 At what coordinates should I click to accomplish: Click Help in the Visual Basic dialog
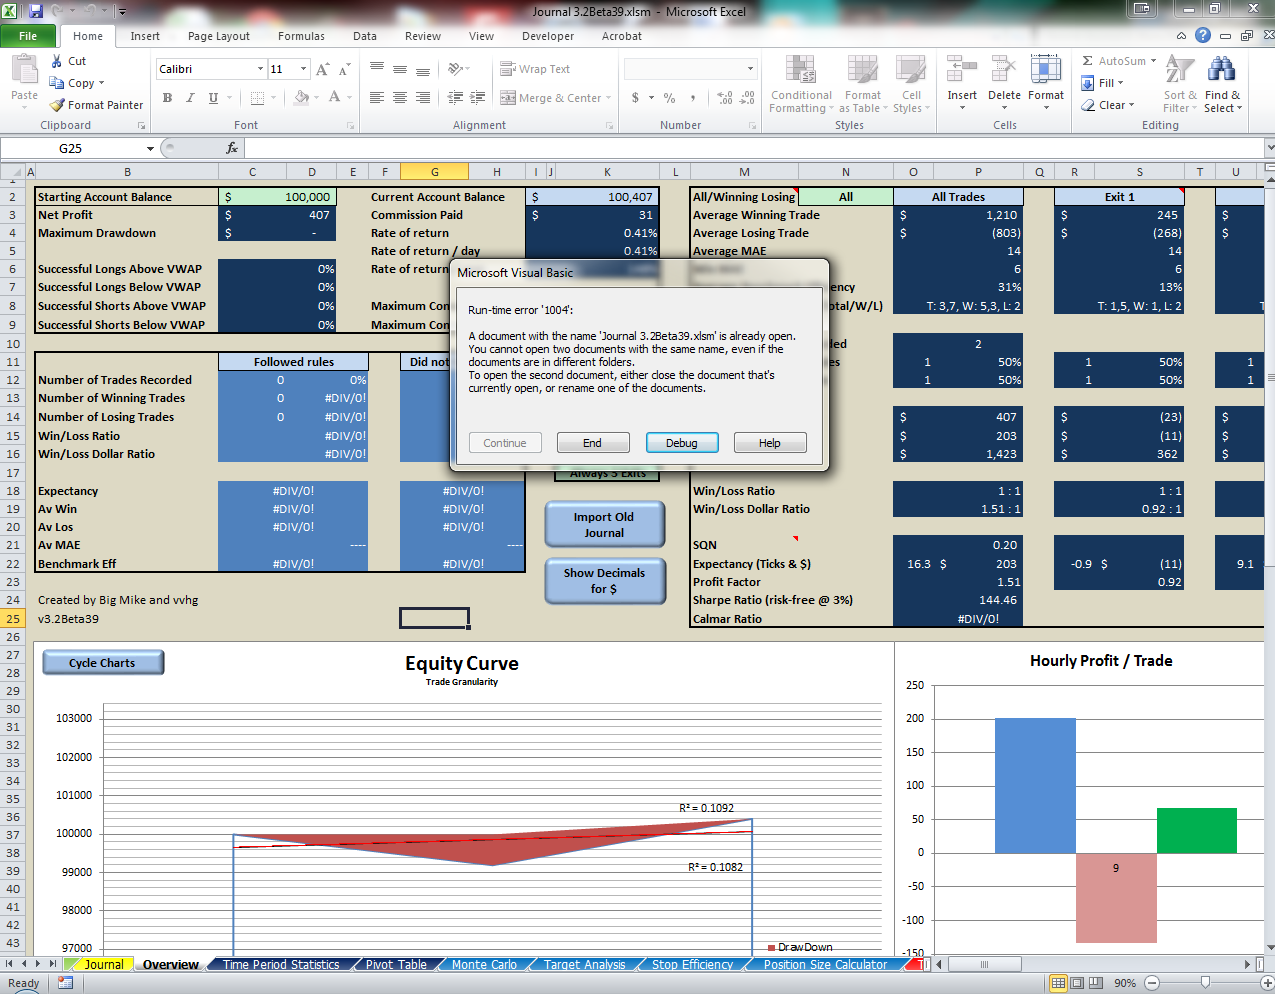[770, 443]
